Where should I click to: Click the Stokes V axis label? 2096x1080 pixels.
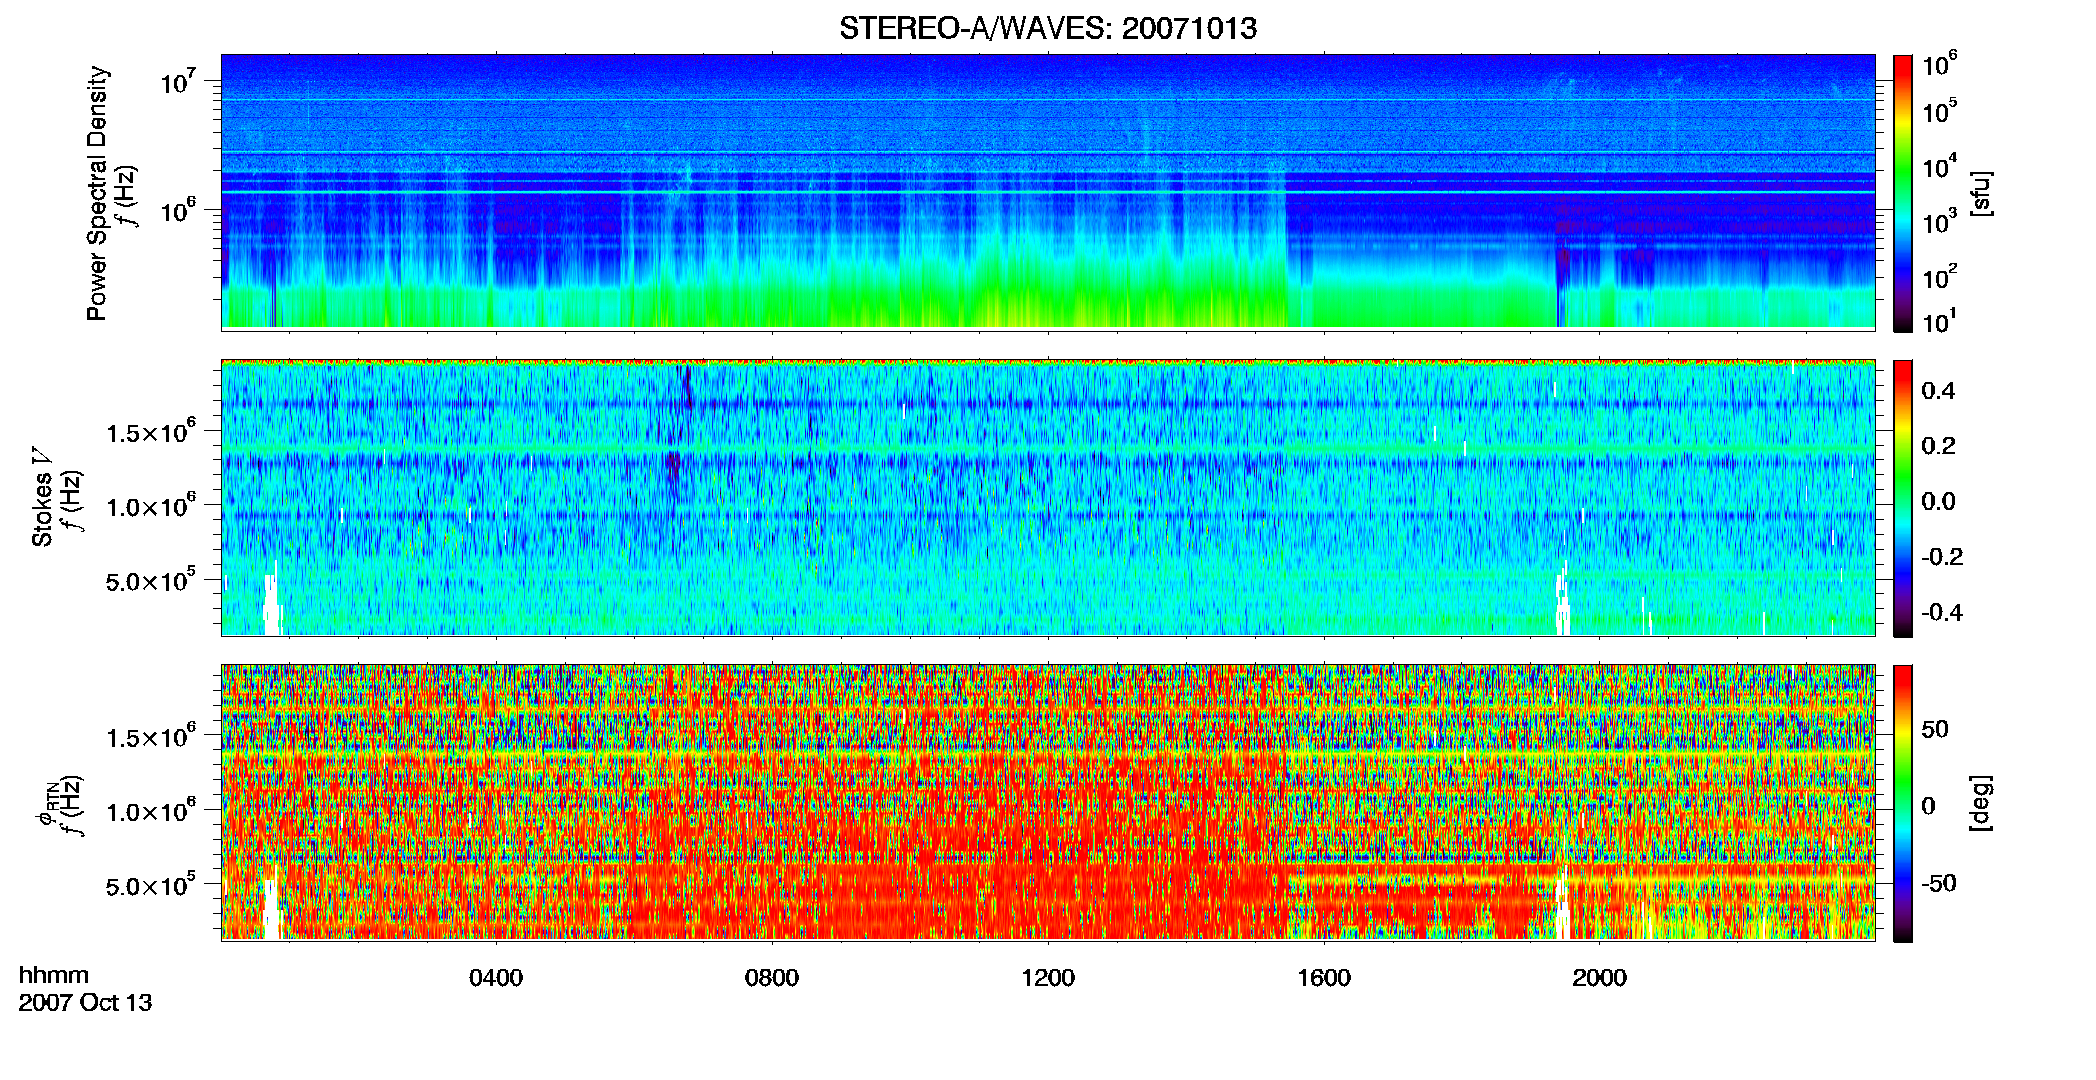click(42, 497)
